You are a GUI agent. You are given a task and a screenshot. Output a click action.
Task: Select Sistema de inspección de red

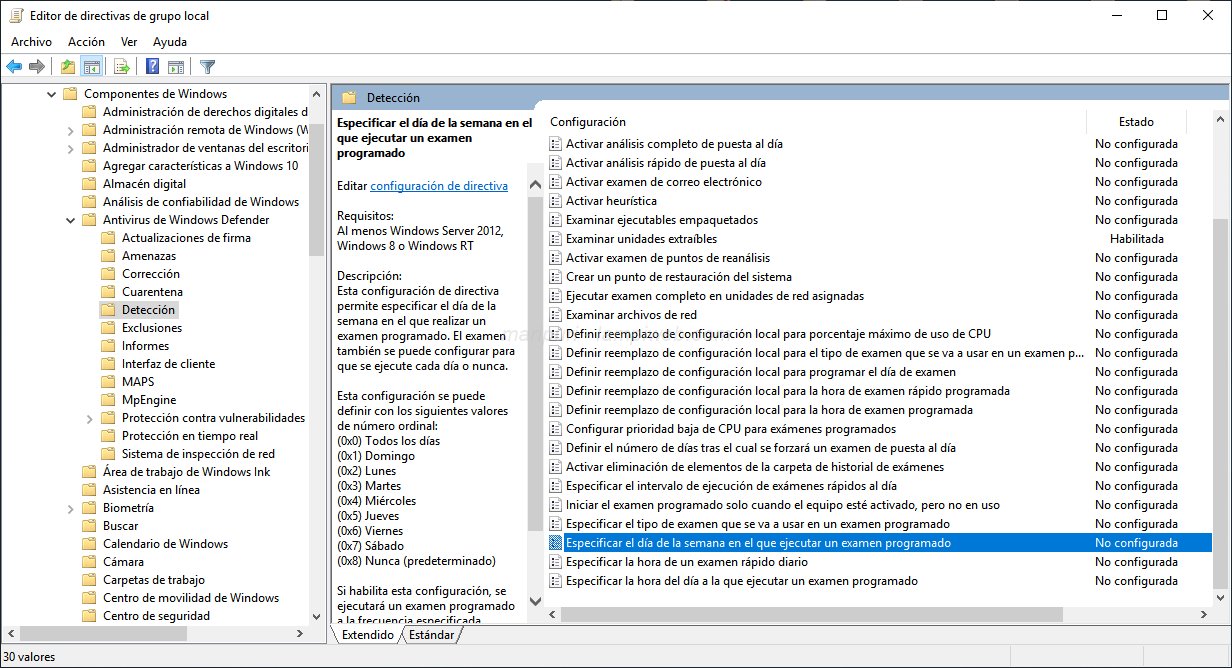tap(198, 454)
